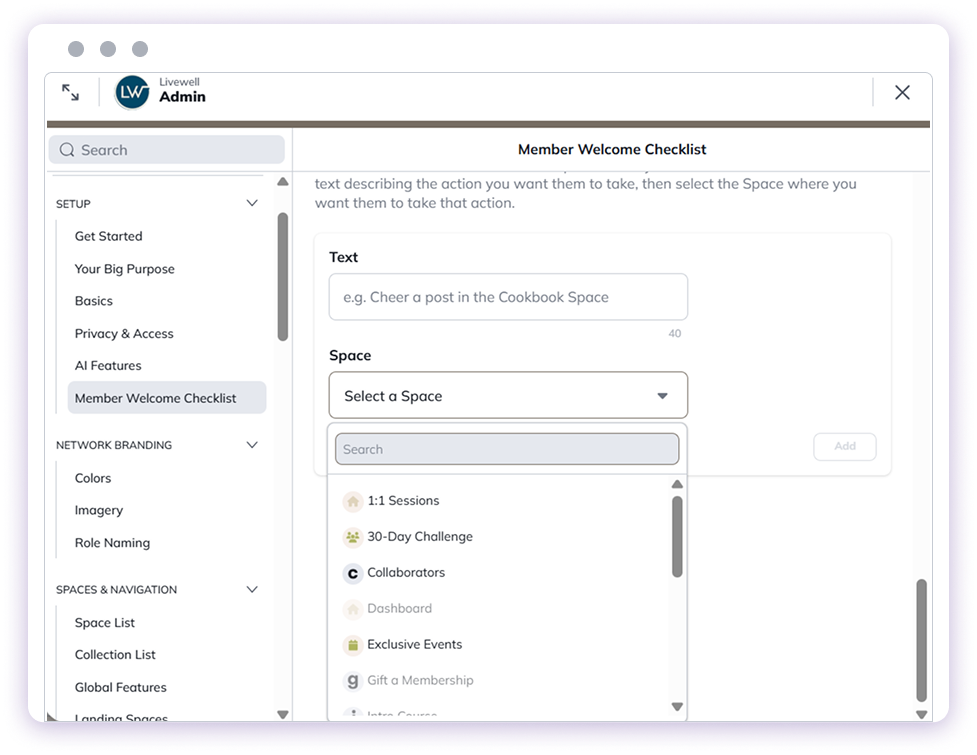This screenshot has width=977, height=755.
Task: Click the Livewell LW logo
Action: 129,92
